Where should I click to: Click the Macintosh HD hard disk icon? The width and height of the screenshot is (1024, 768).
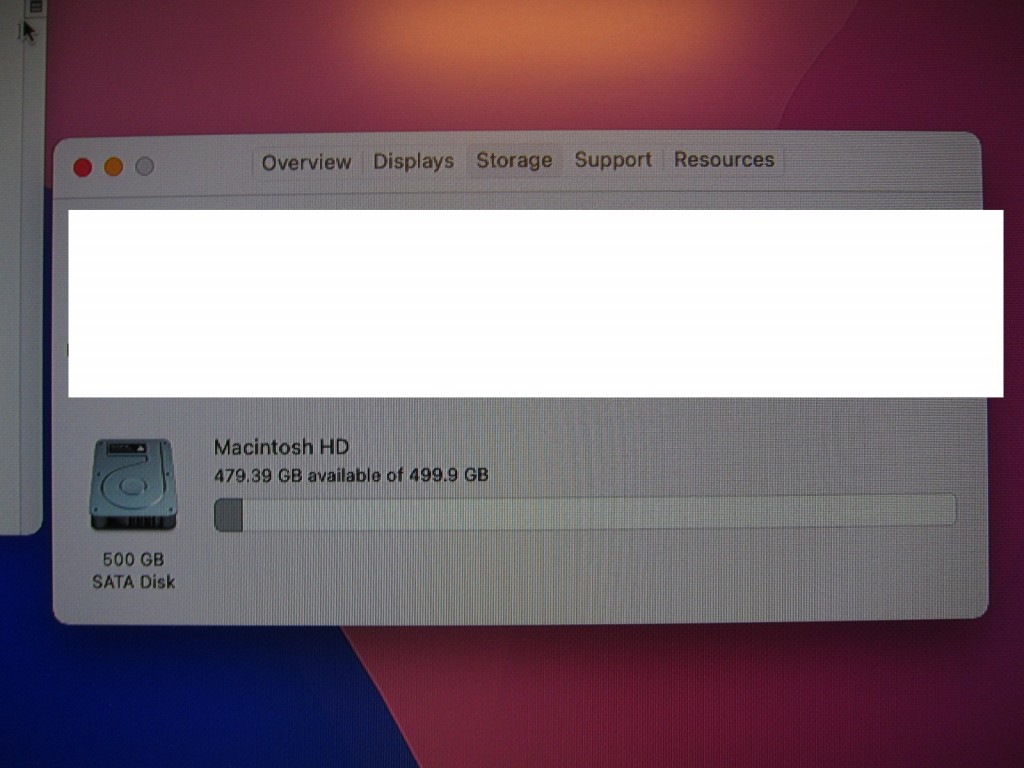coord(133,485)
